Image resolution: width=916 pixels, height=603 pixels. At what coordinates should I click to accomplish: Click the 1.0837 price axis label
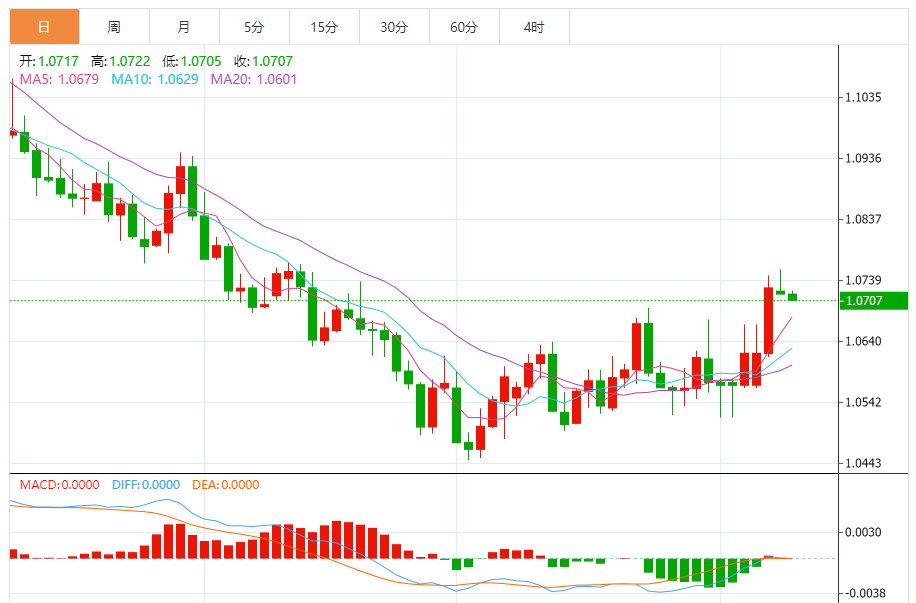pyautogui.click(x=863, y=219)
